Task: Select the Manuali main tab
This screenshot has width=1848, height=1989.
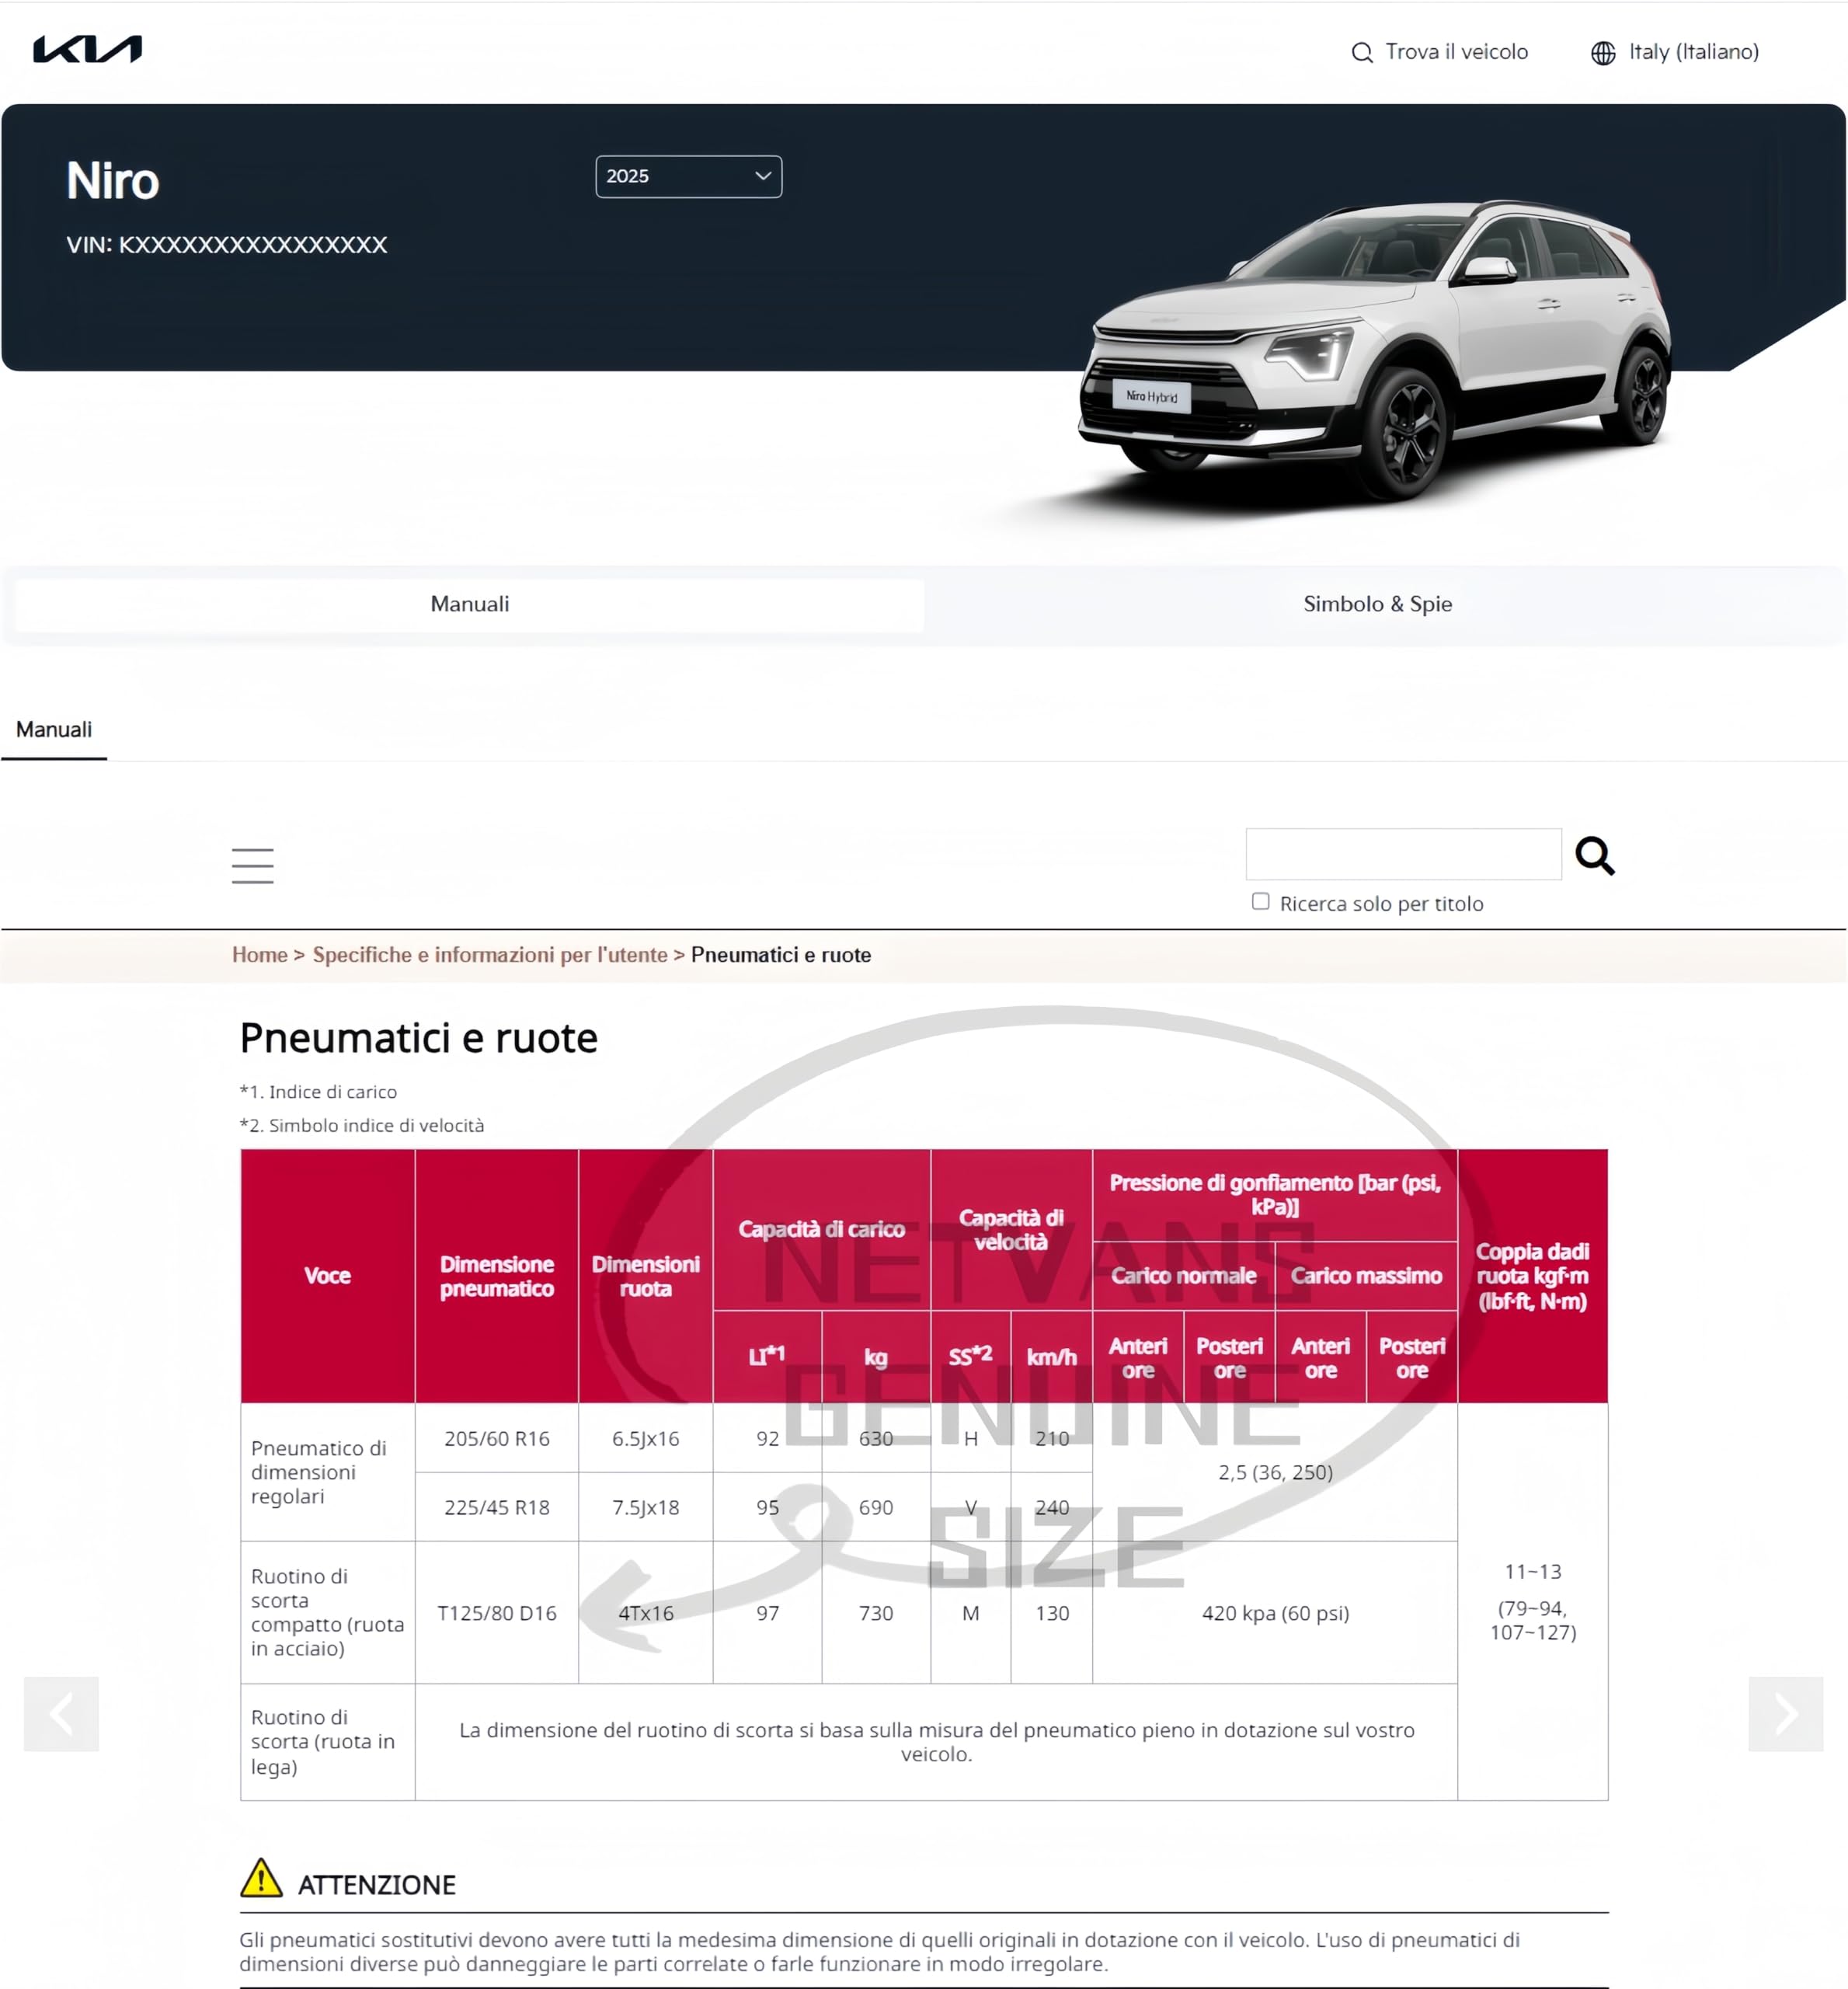Action: (469, 604)
